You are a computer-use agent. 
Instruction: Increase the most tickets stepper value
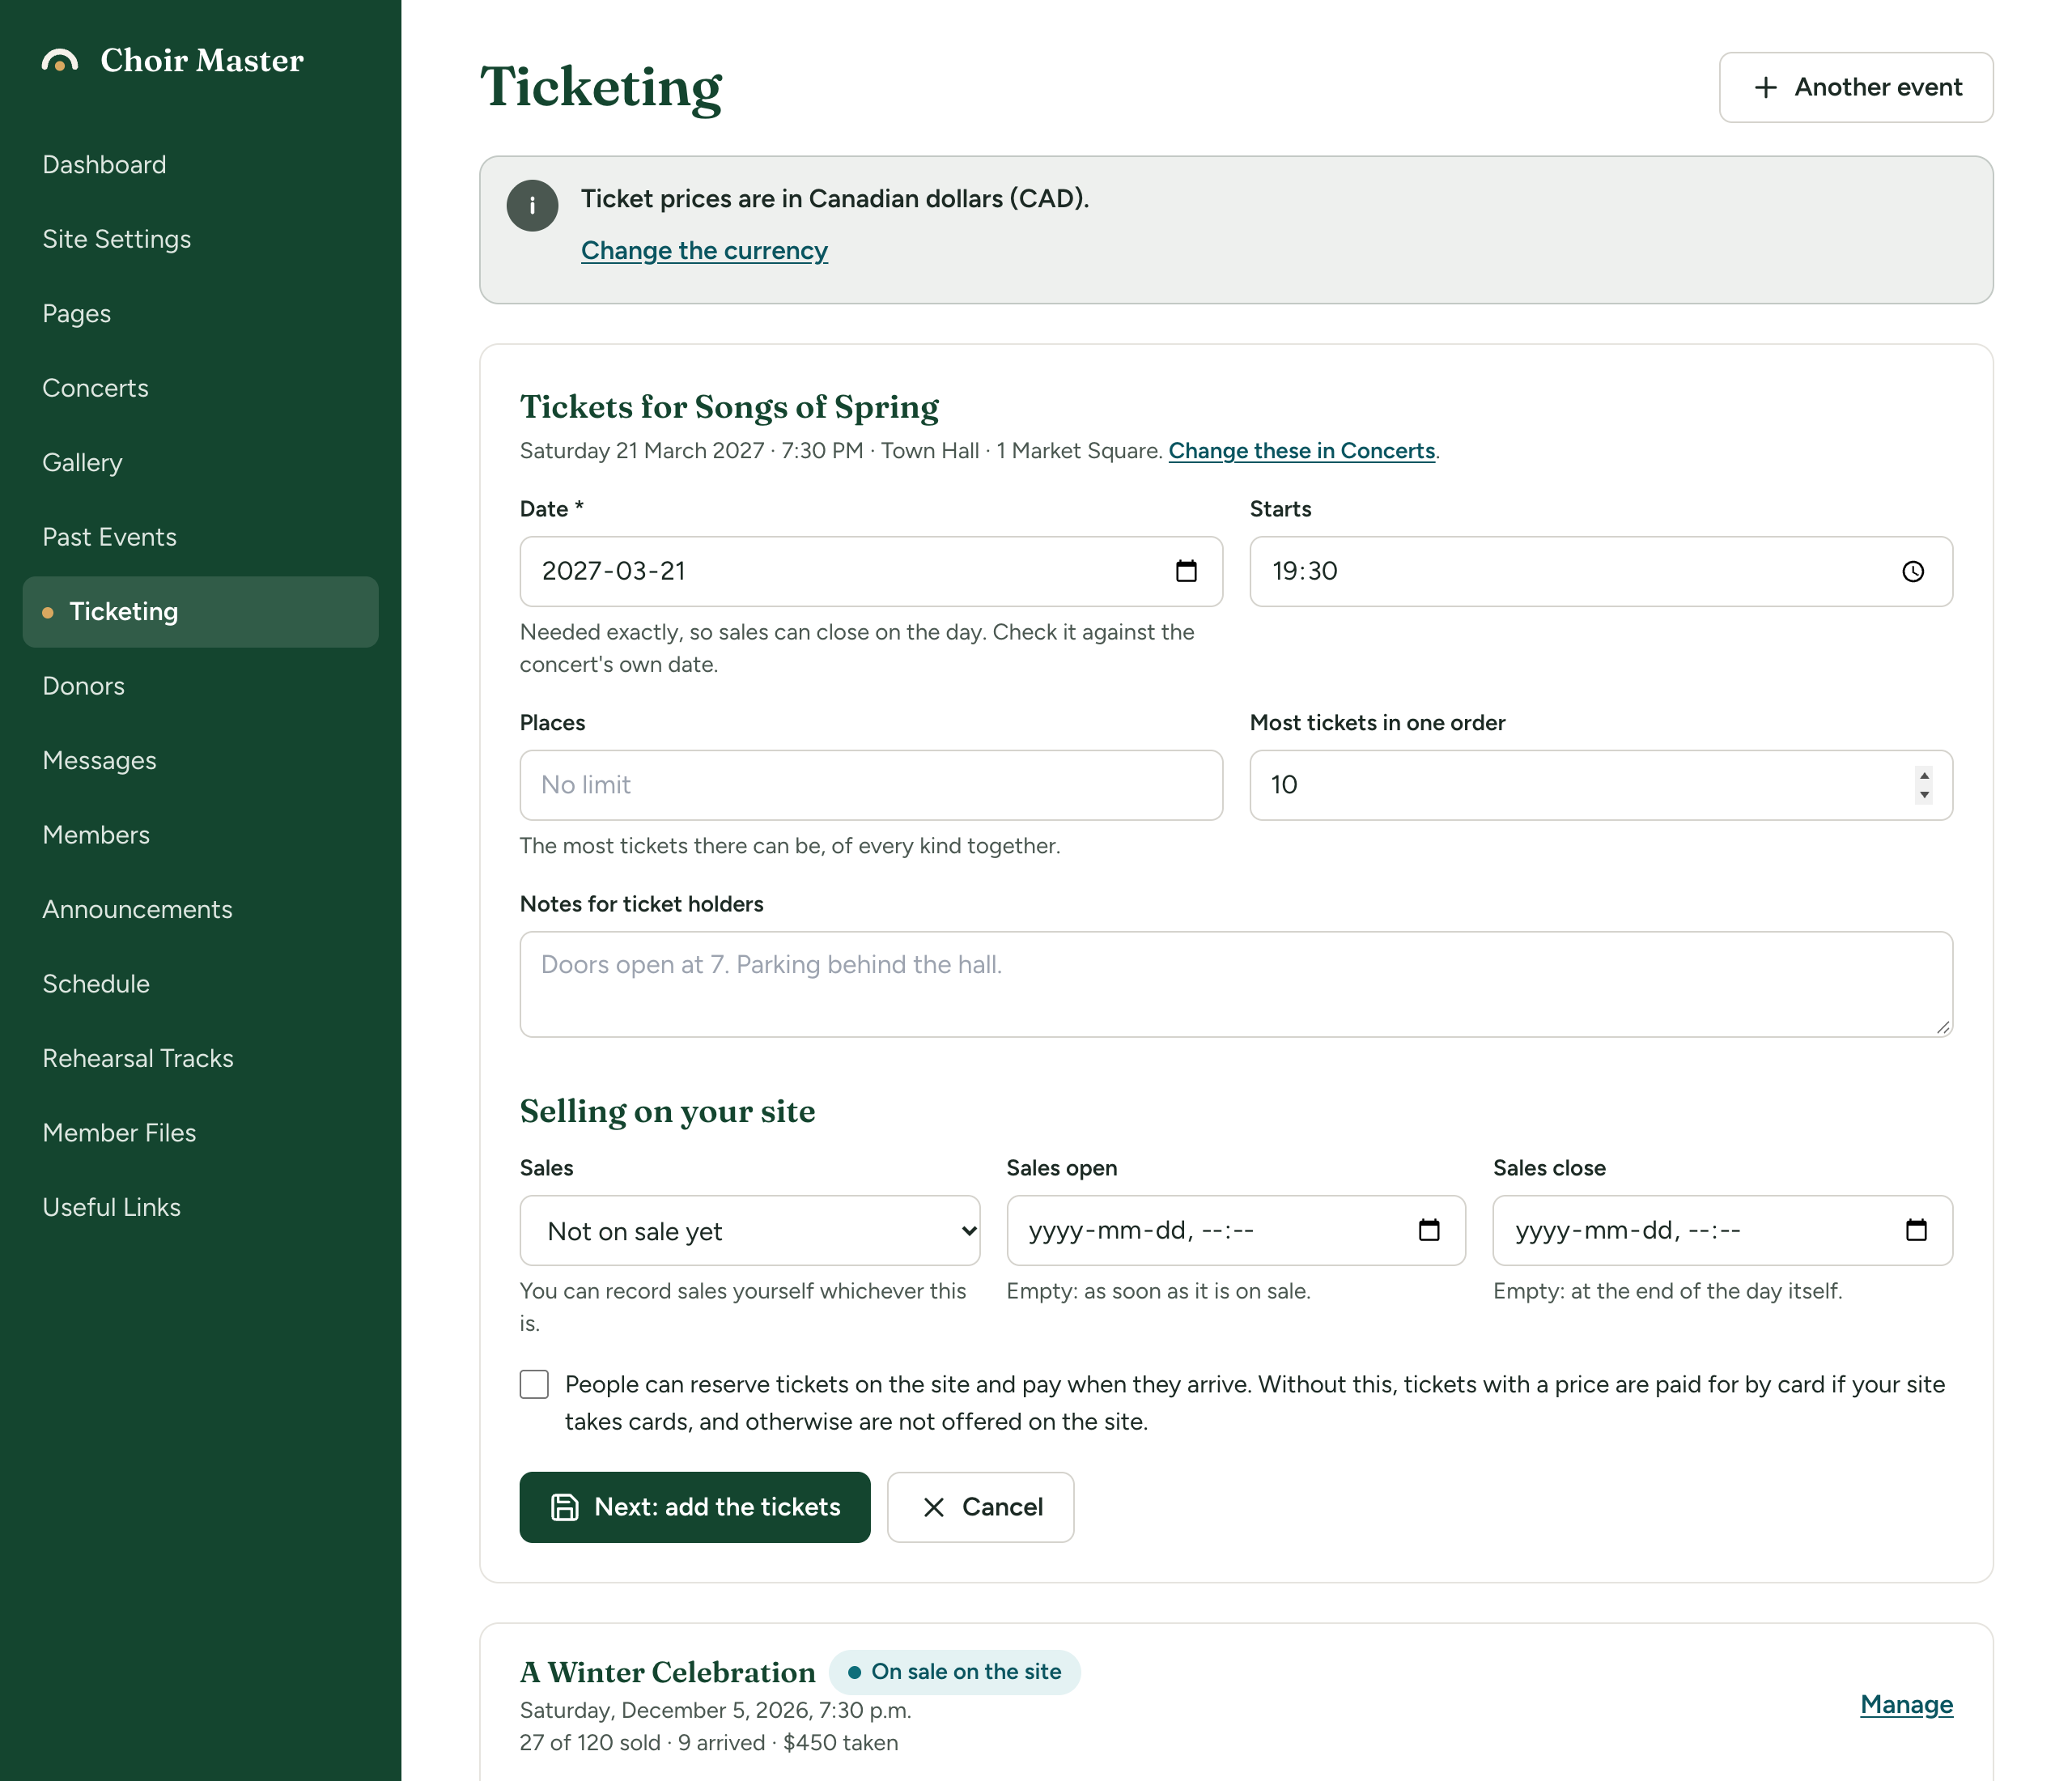point(1924,776)
